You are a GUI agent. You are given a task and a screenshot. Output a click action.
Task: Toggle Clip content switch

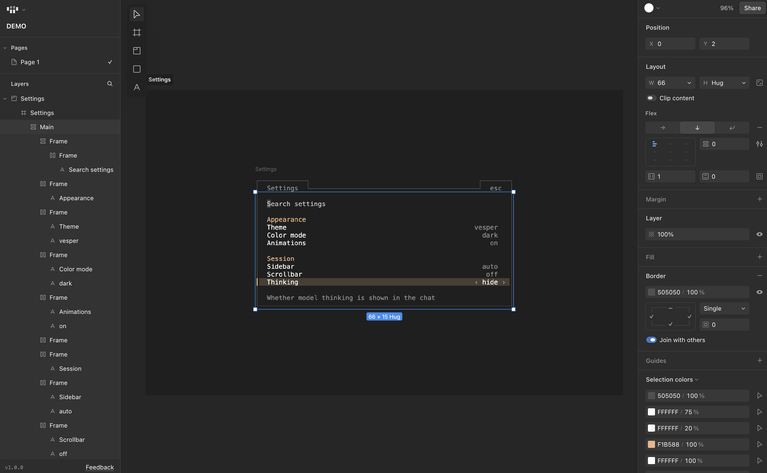pyautogui.click(x=651, y=98)
